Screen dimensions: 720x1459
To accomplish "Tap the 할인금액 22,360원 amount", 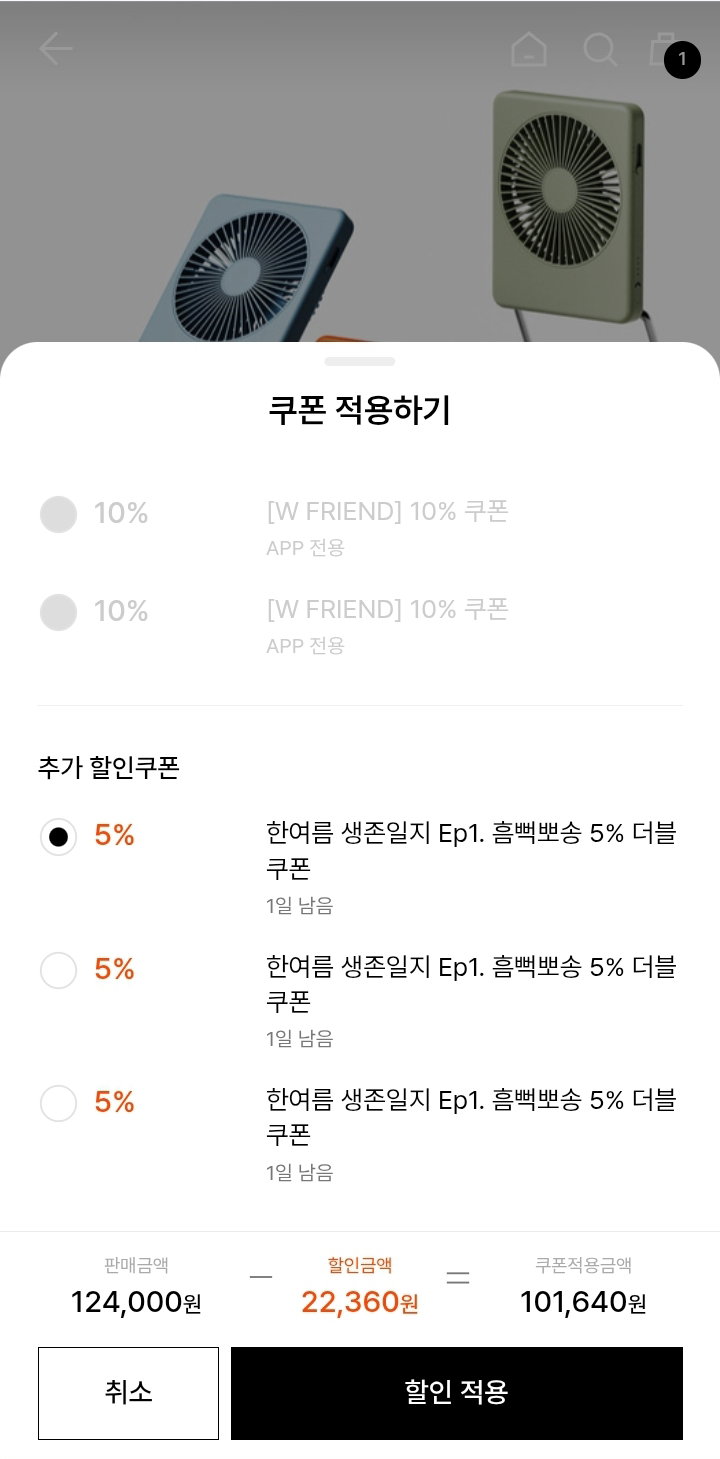I will click(x=360, y=1302).
